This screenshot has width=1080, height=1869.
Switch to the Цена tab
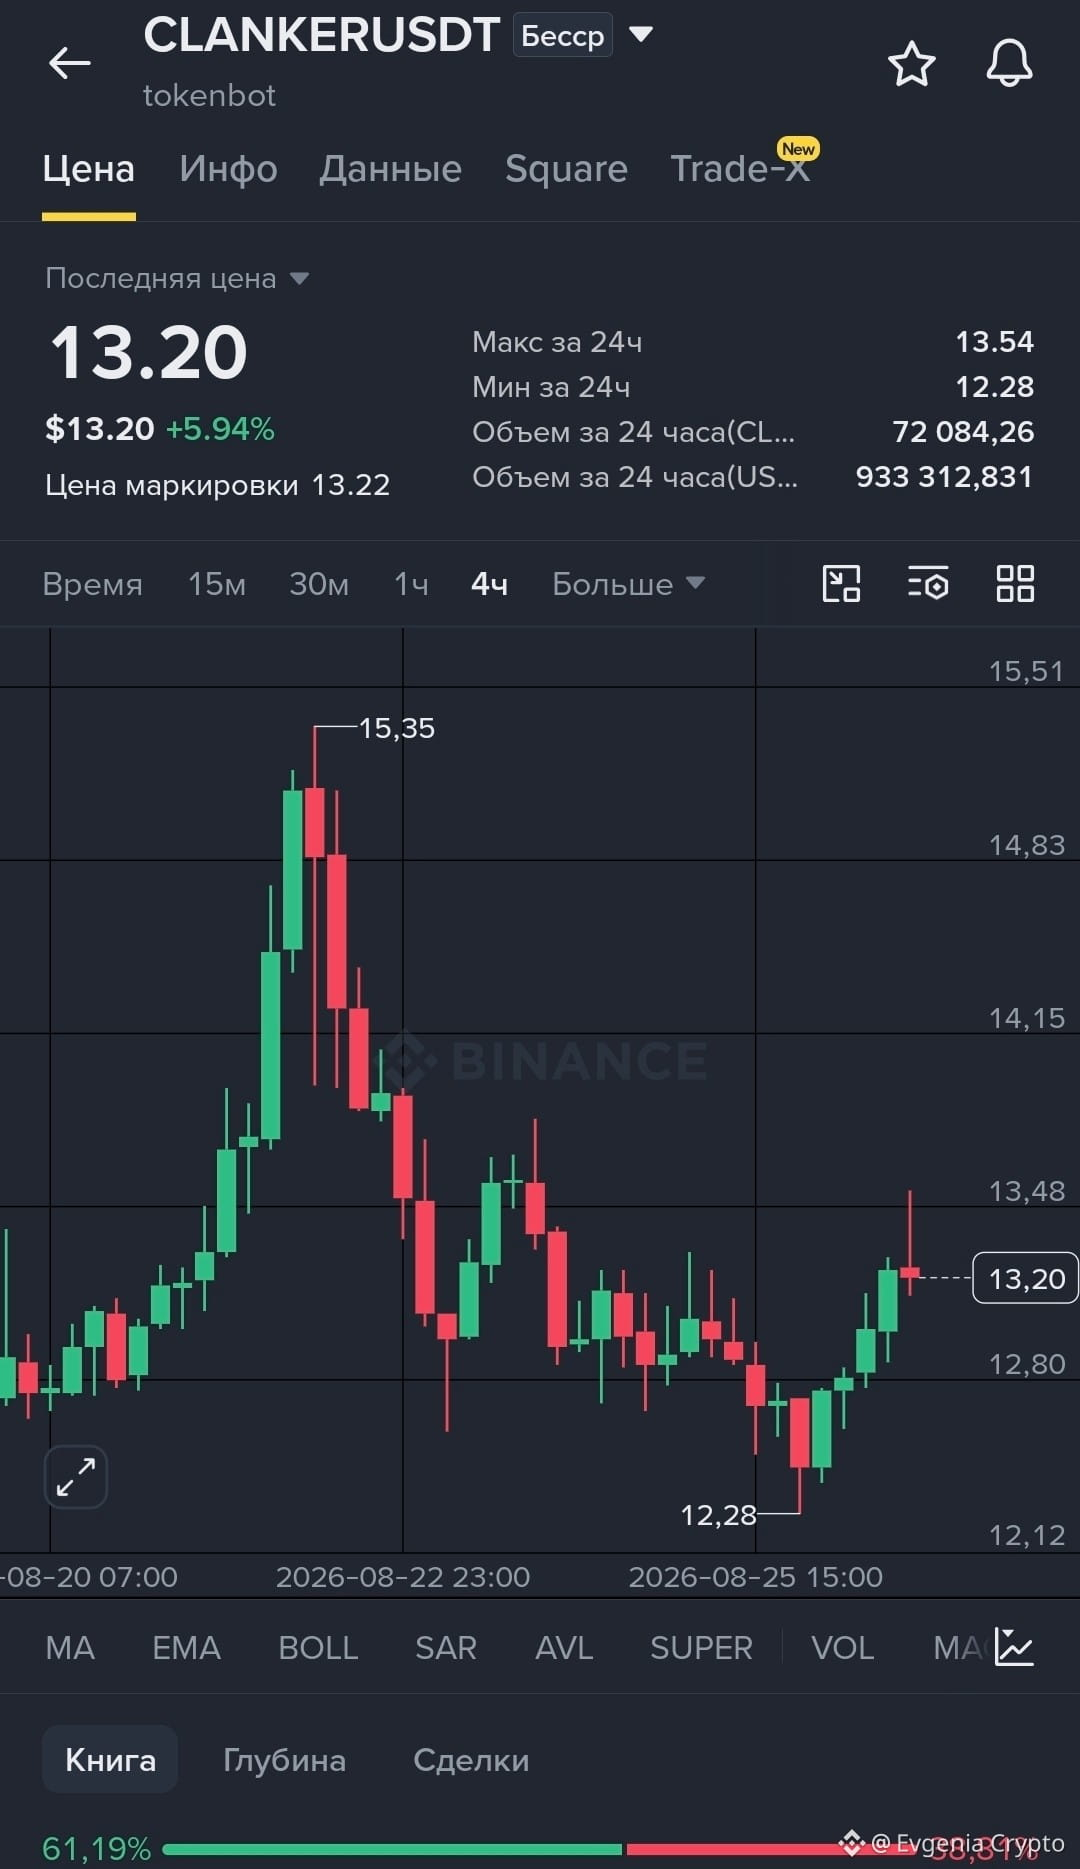[88, 168]
